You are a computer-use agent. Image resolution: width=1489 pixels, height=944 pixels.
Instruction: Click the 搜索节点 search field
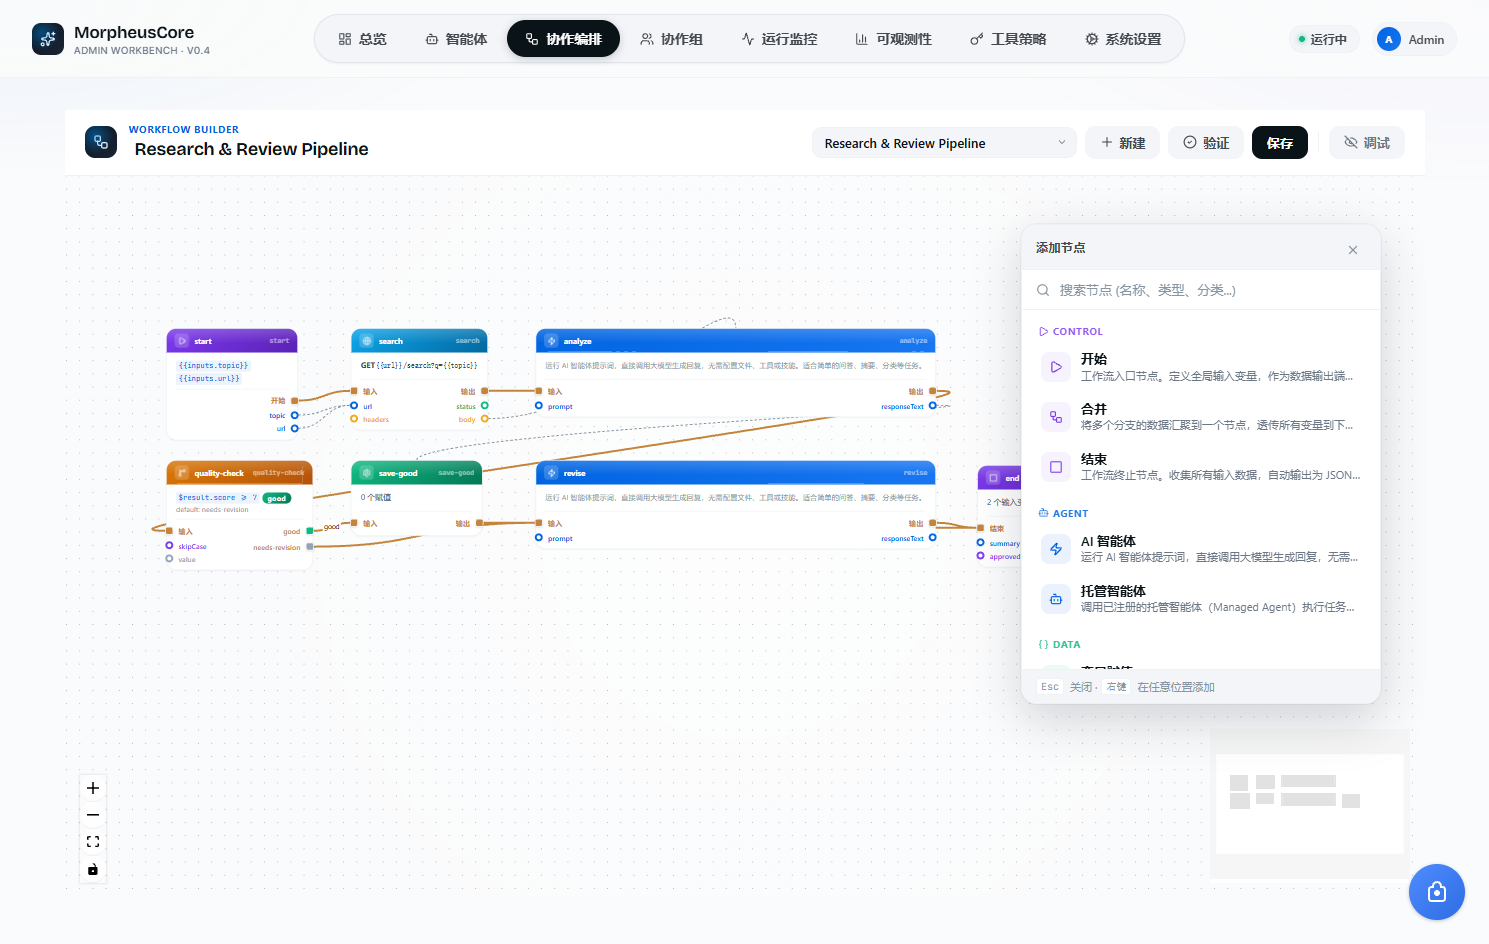1201,290
